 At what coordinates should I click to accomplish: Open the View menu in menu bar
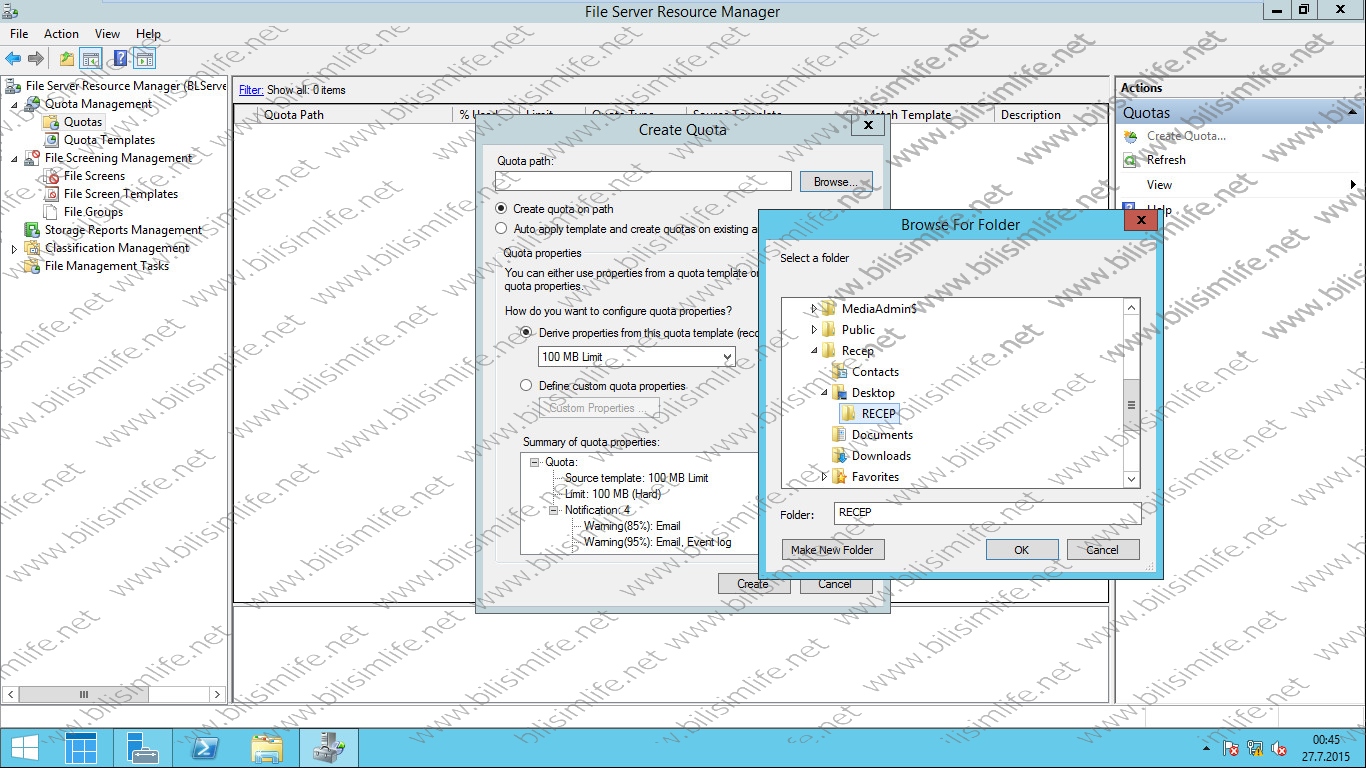107,33
